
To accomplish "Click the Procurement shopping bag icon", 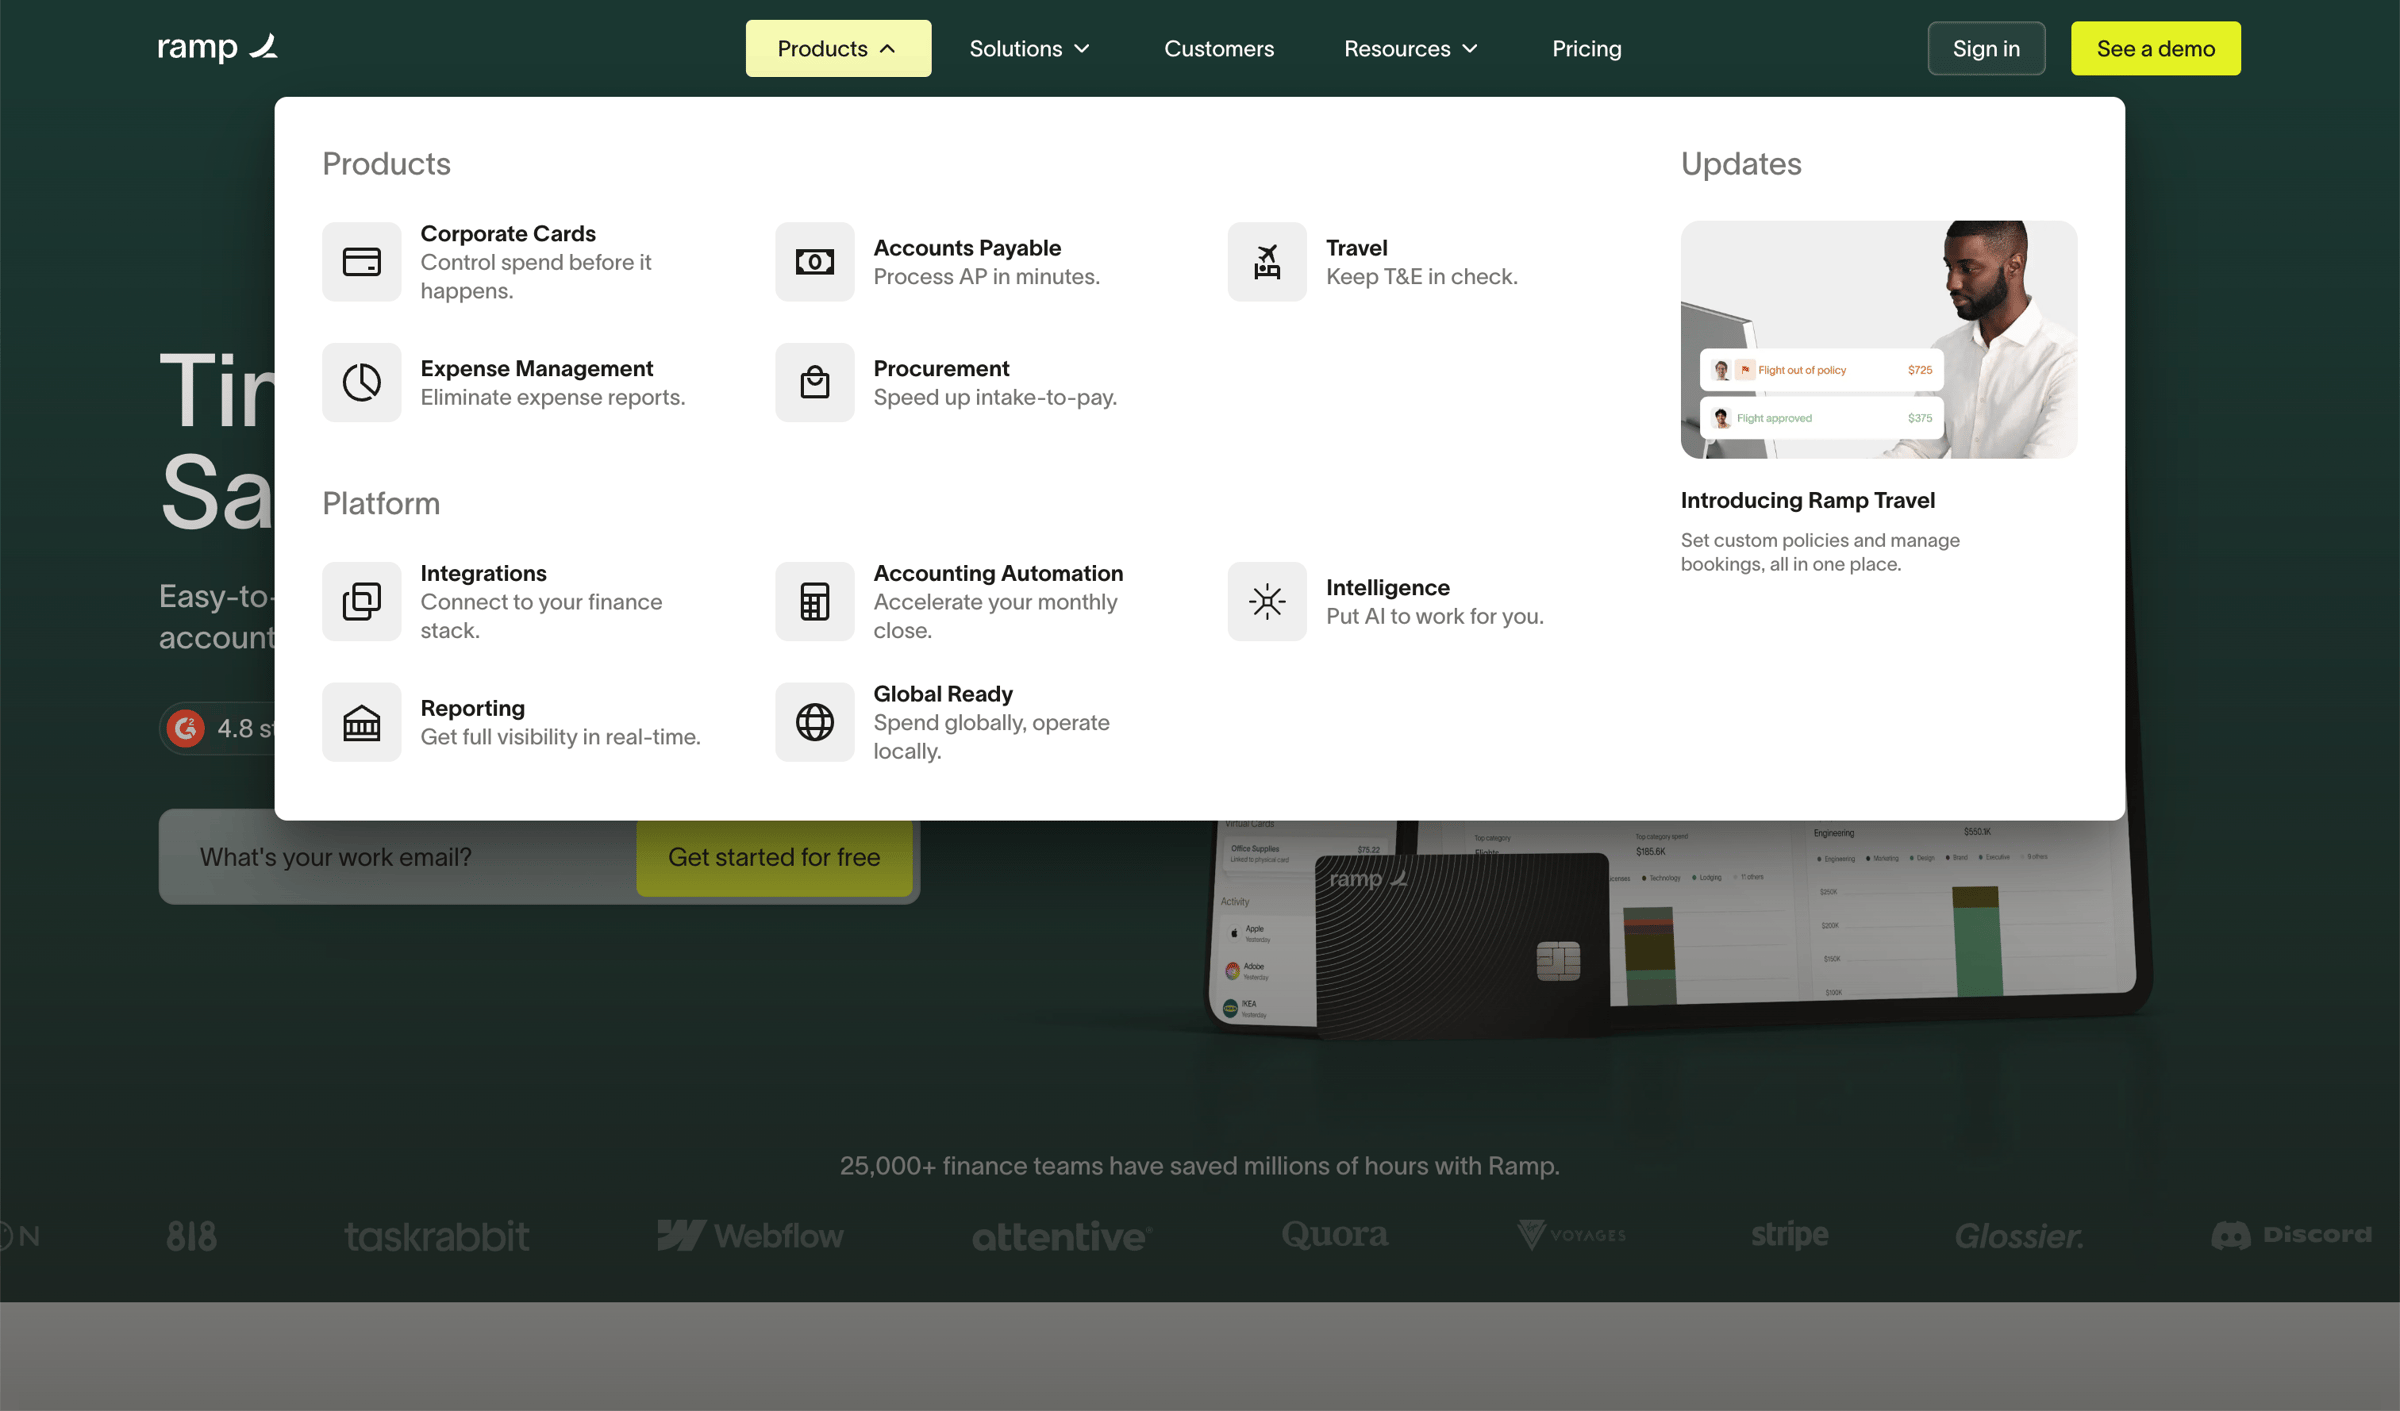I will click(x=814, y=382).
